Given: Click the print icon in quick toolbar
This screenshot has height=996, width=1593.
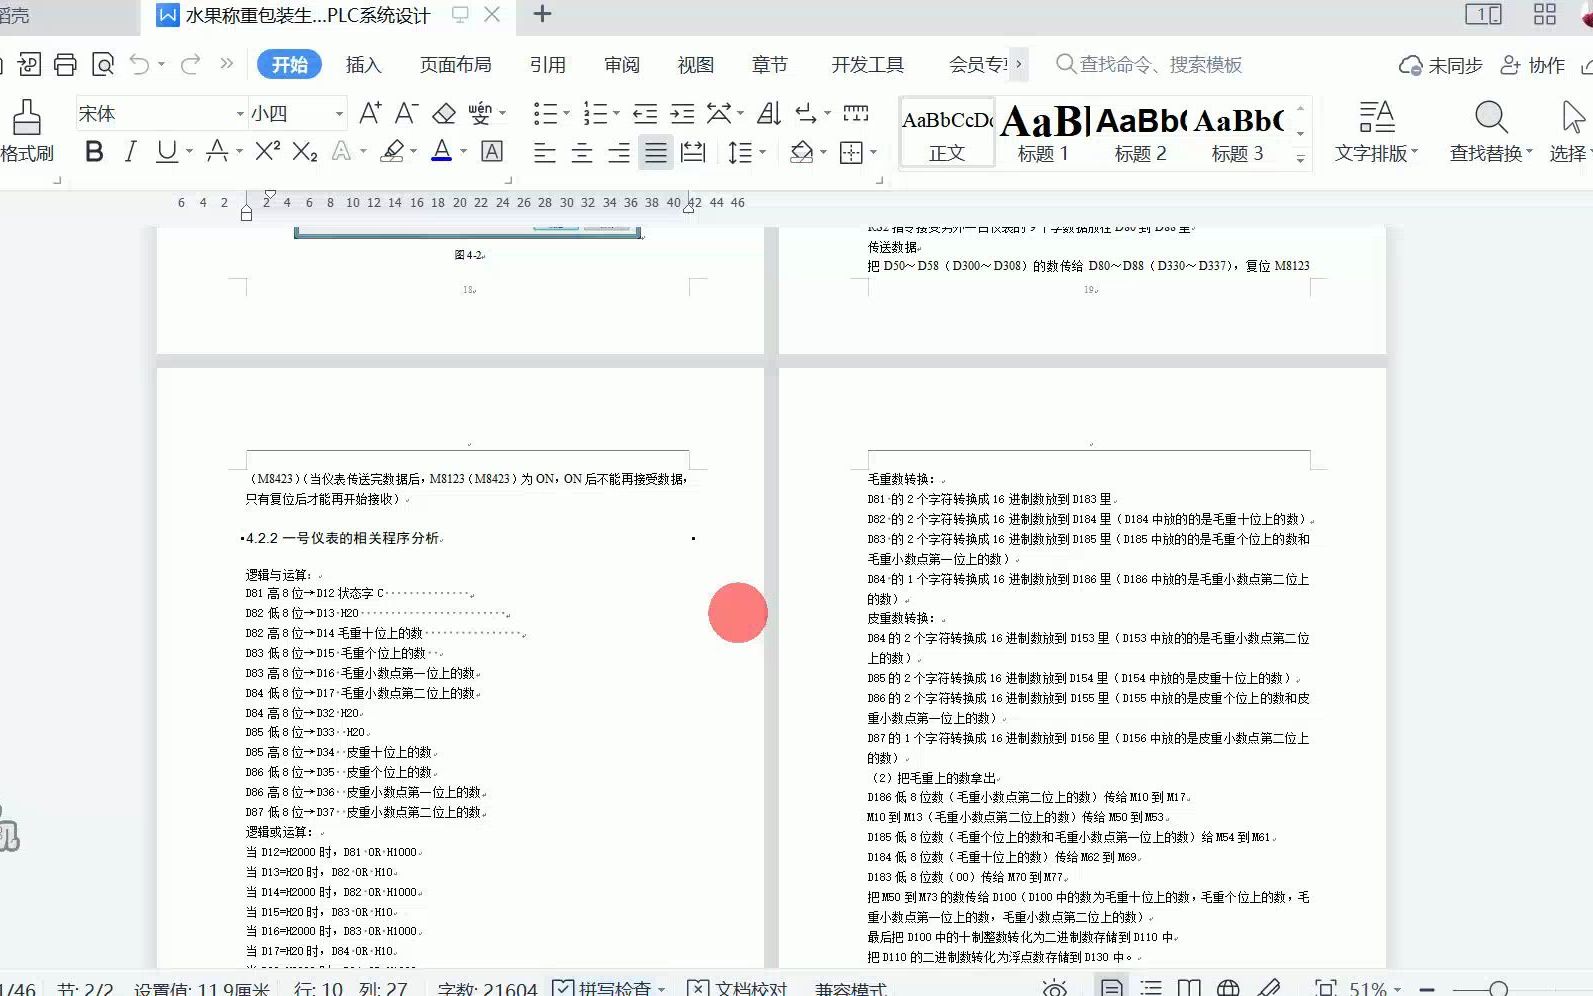Looking at the screenshot, I should tap(65, 65).
